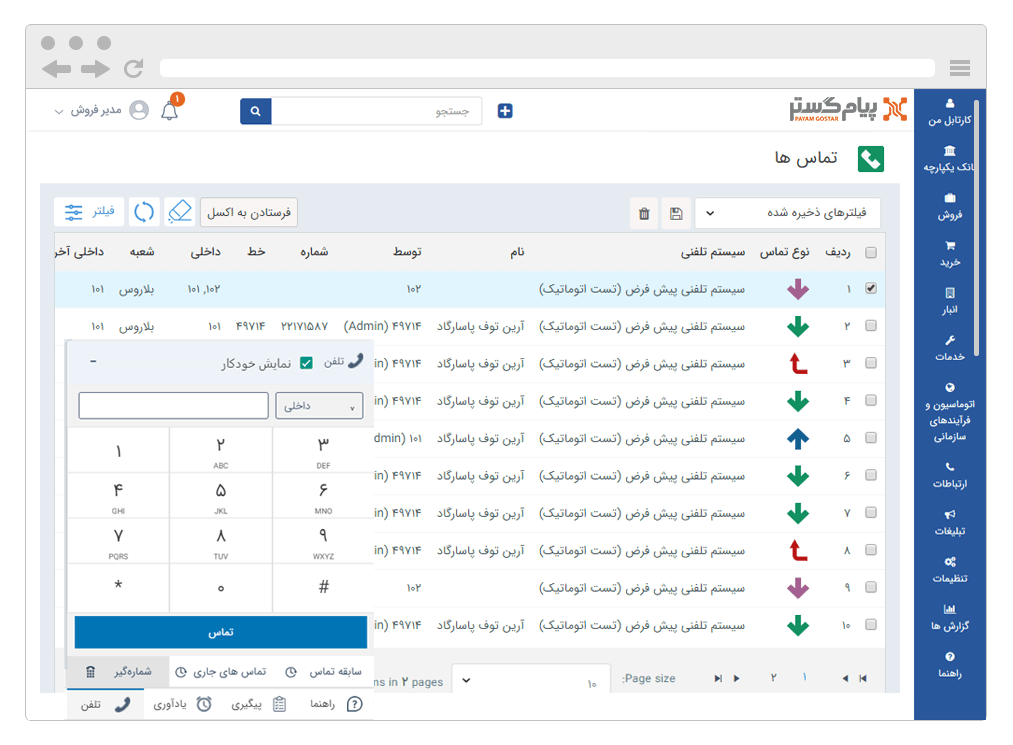
Task: Open the داخلی dropdown in the dialer
Action: 319,405
